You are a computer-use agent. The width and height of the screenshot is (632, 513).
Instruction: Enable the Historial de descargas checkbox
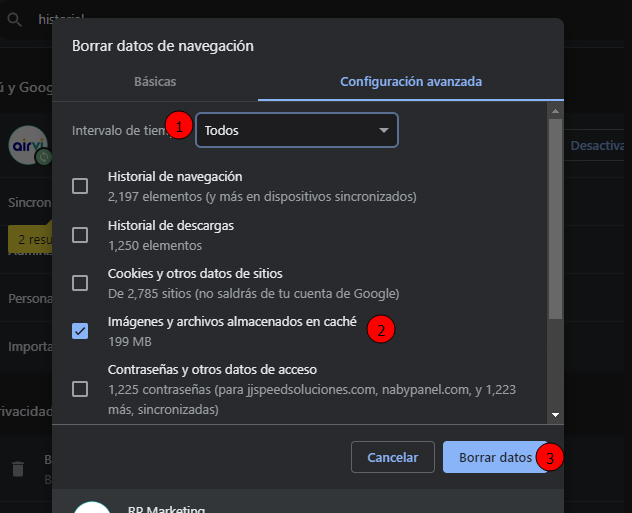[x=80, y=234]
